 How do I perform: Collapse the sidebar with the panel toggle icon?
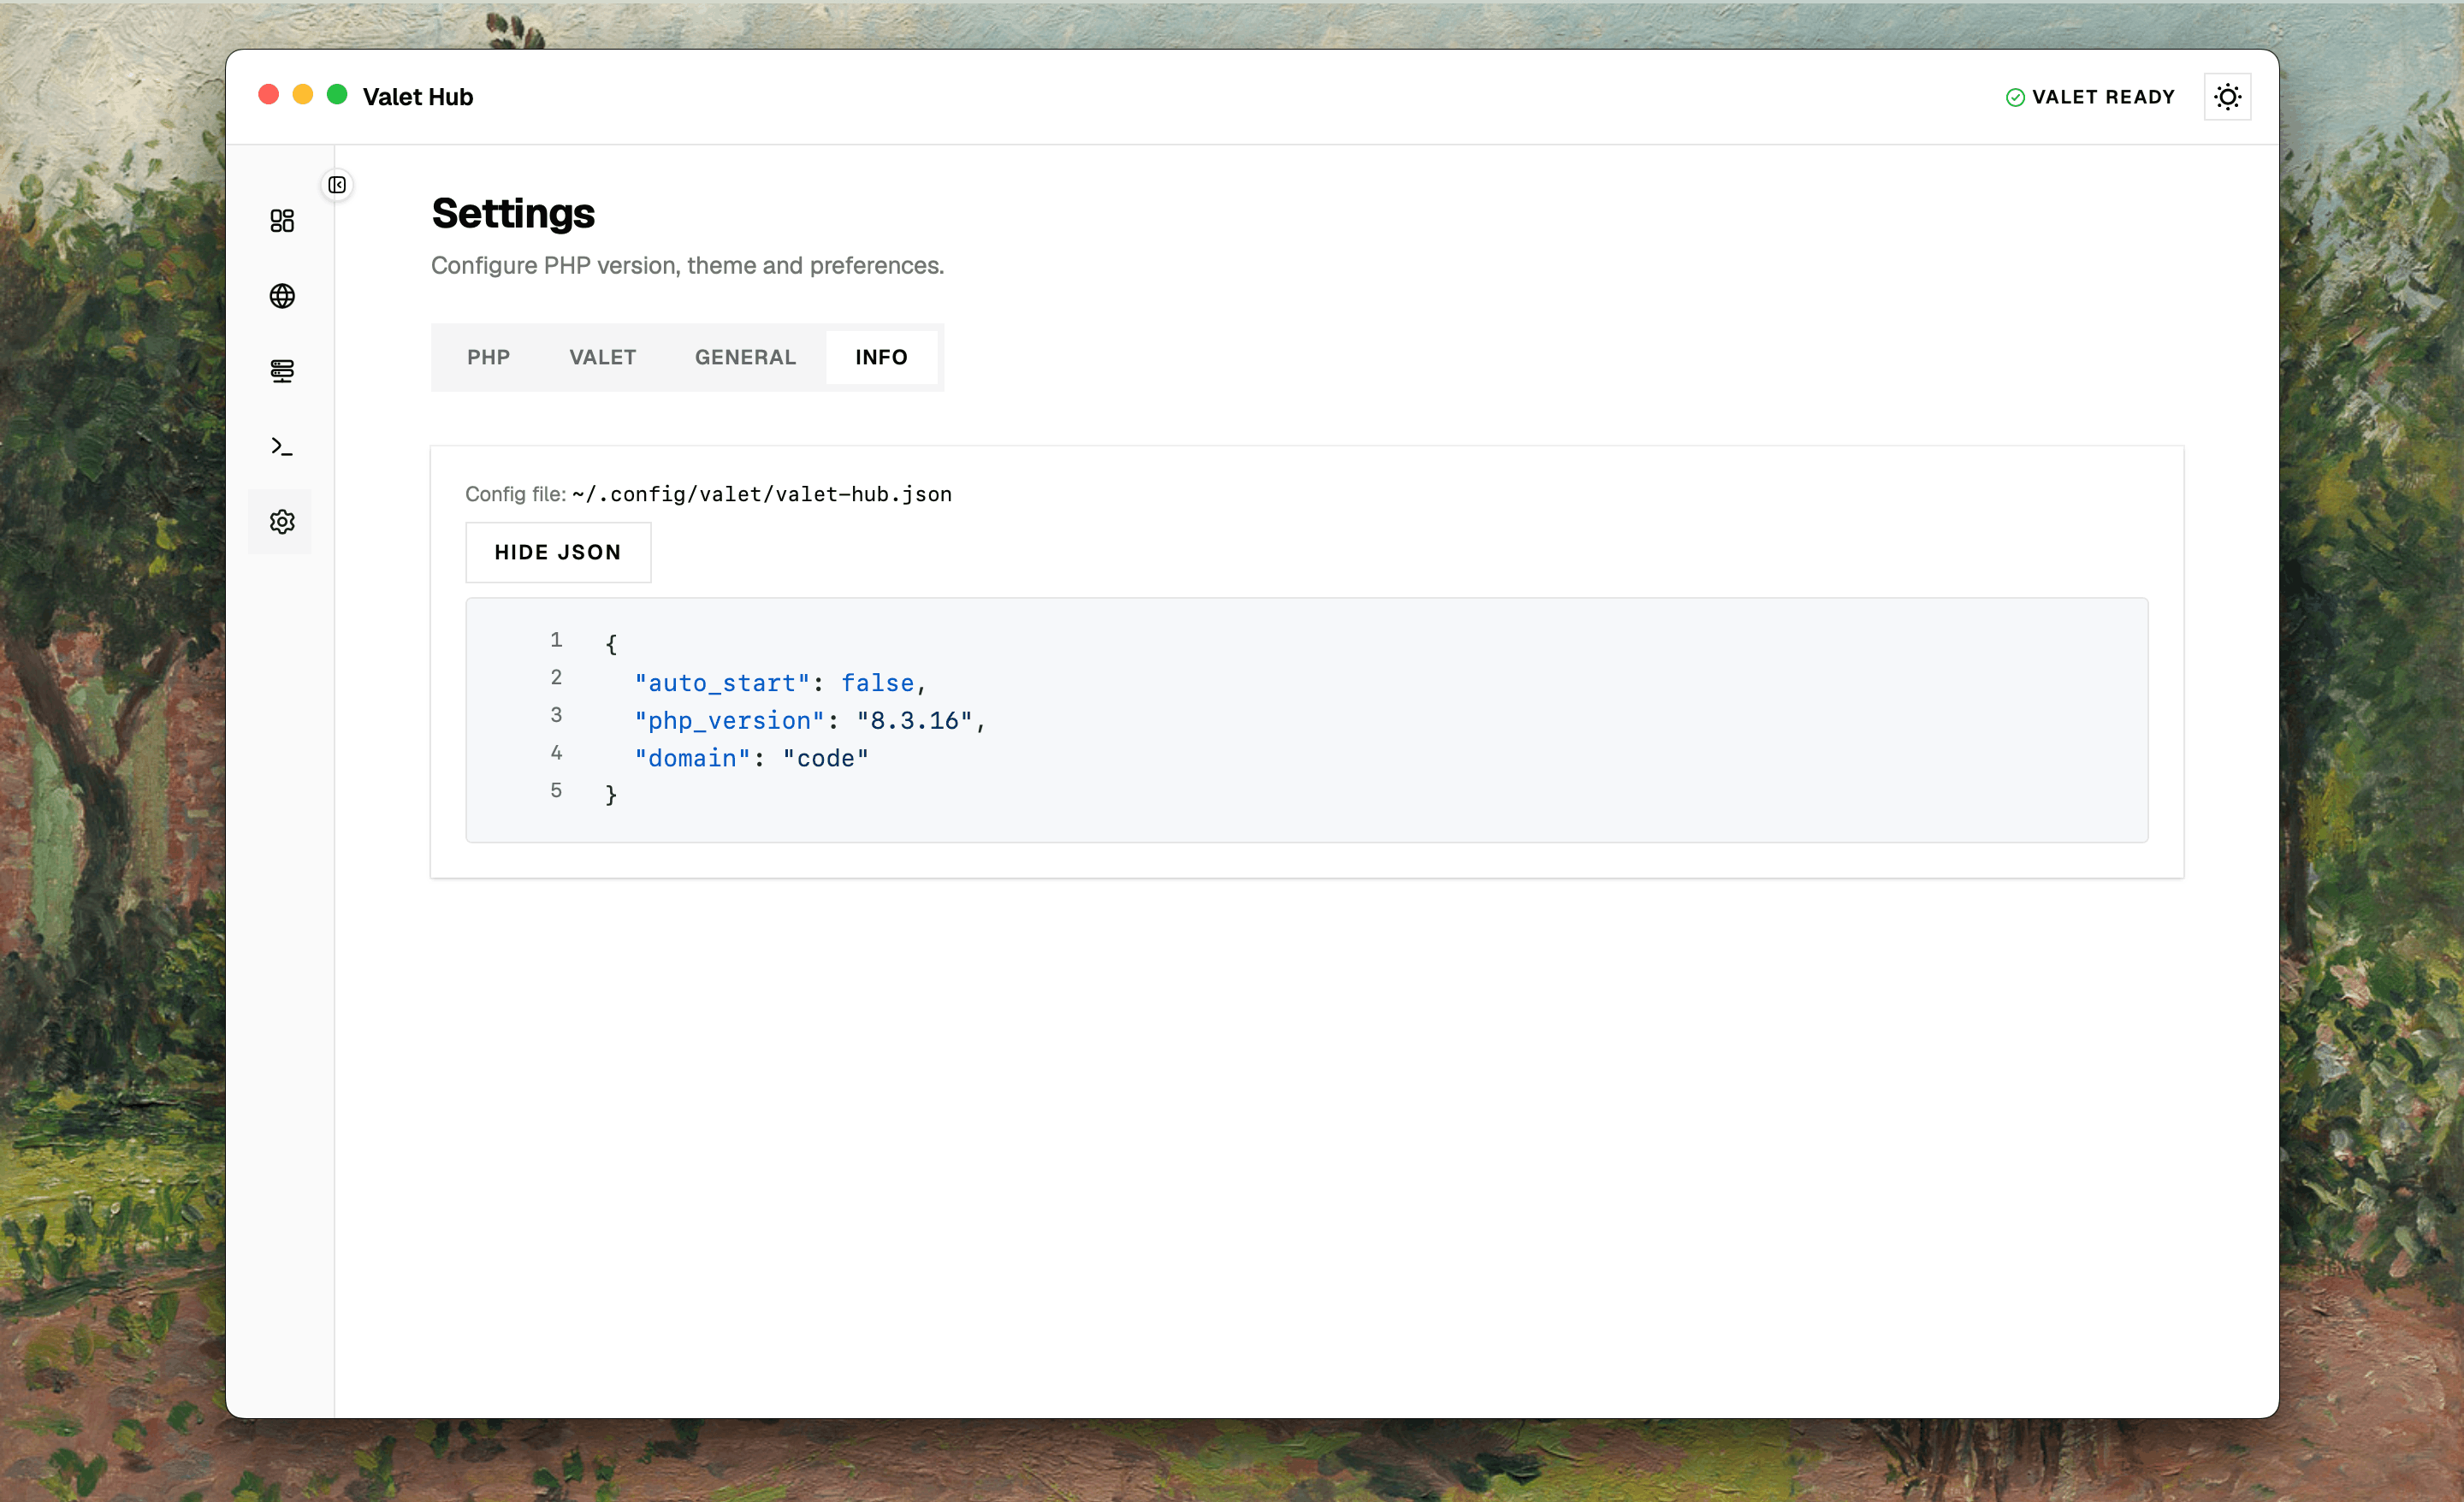[x=337, y=185]
